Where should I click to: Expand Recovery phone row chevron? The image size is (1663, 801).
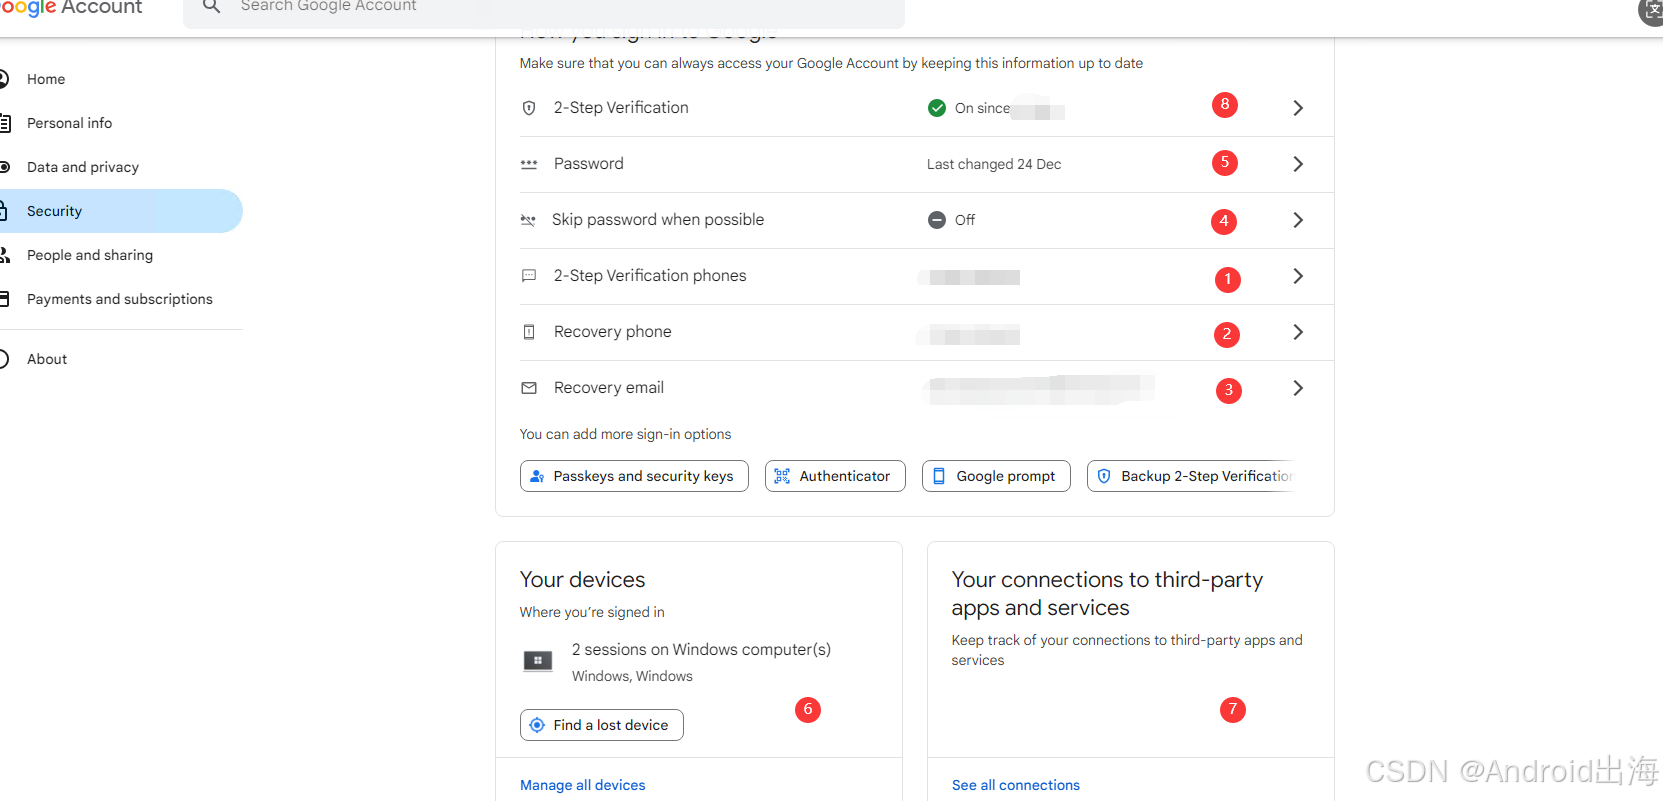point(1298,332)
